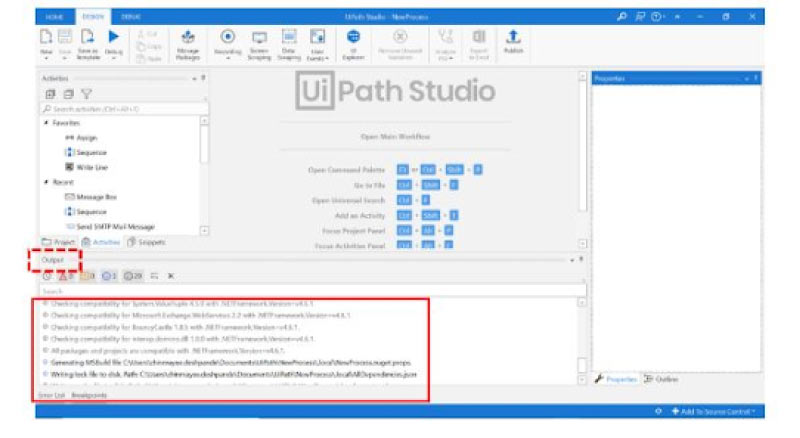
Task: Toggle the info filter showing 1
Action: [x=109, y=276]
